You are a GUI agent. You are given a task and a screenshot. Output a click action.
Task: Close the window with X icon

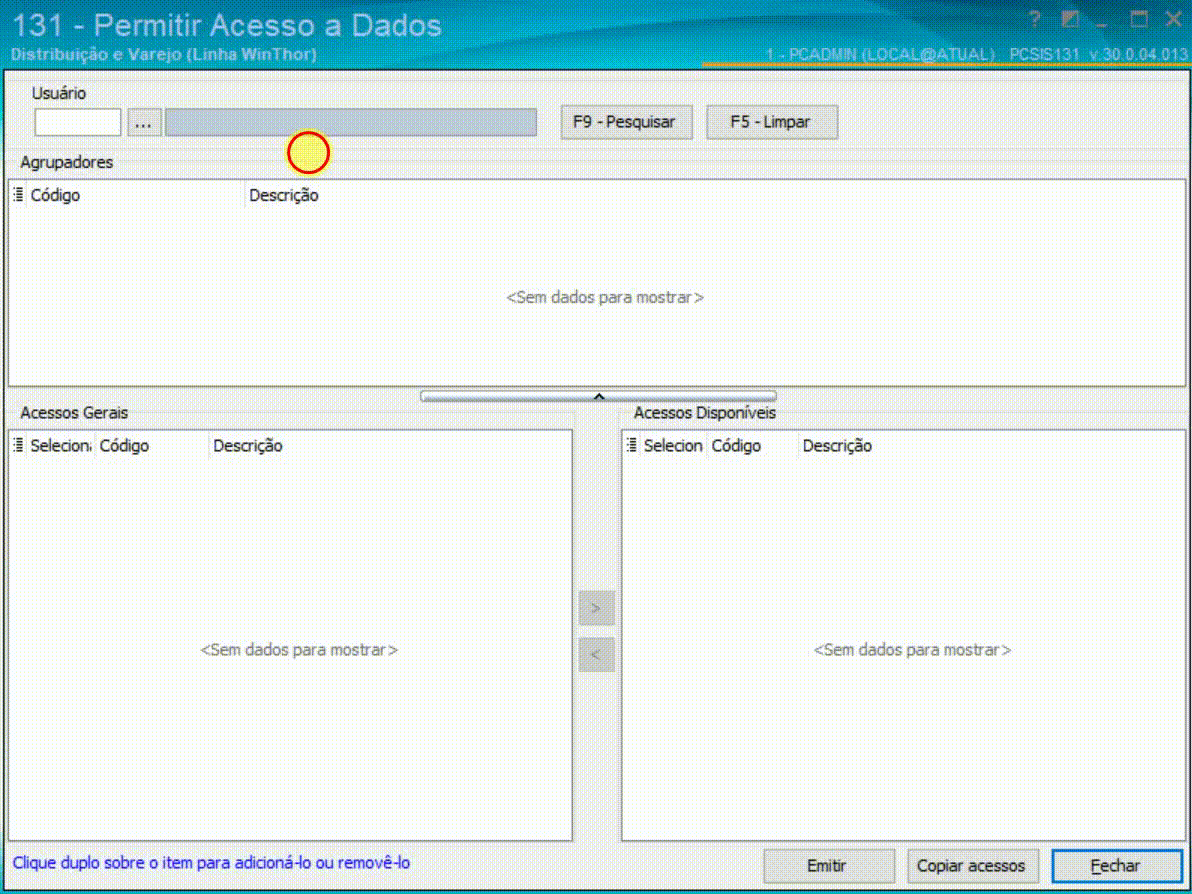point(1173,21)
